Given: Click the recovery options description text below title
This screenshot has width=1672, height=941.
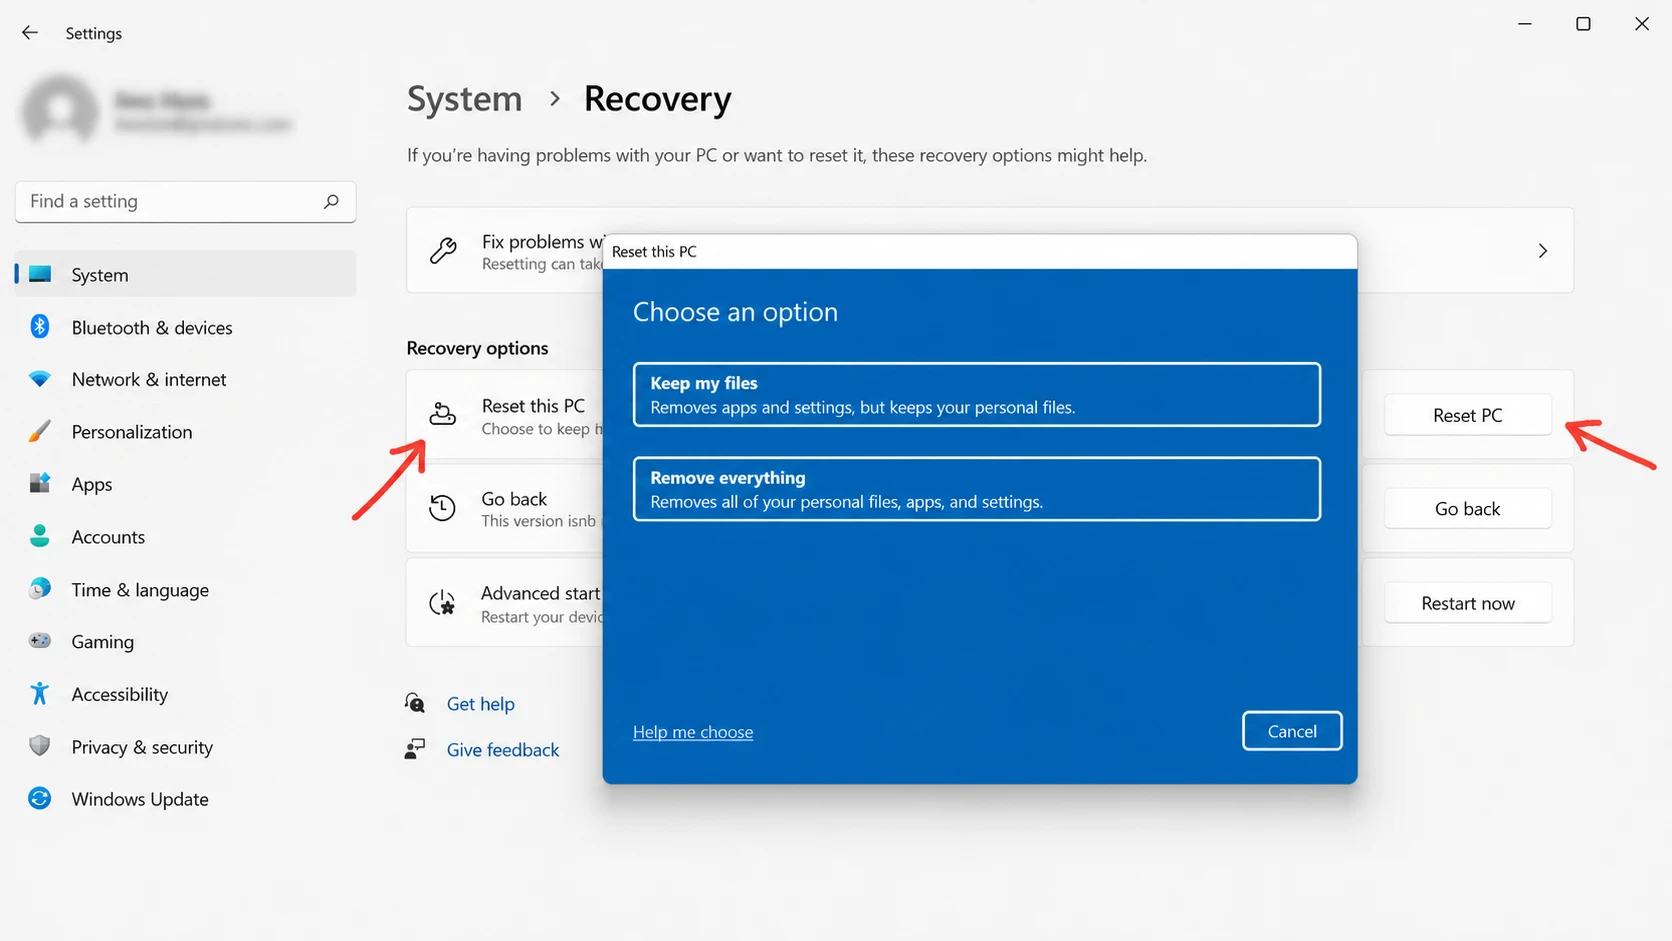Looking at the screenshot, I should pyautogui.click(x=777, y=155).
